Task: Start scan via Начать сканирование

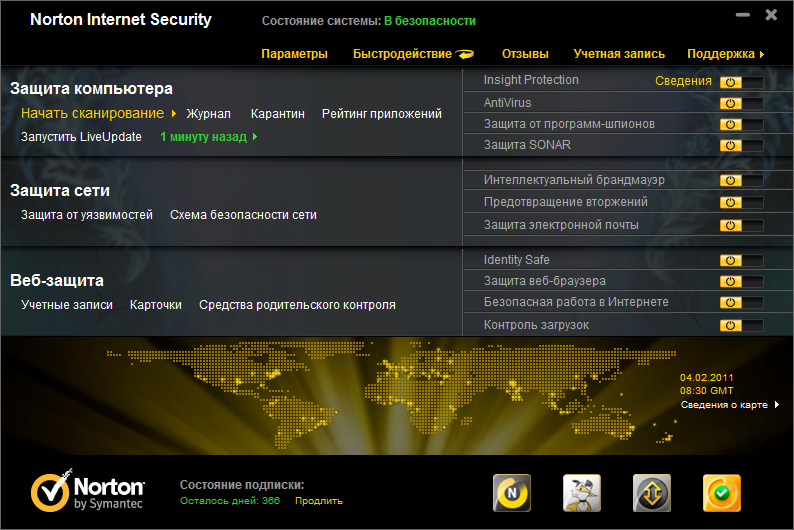Action: (x=92, y=113)
